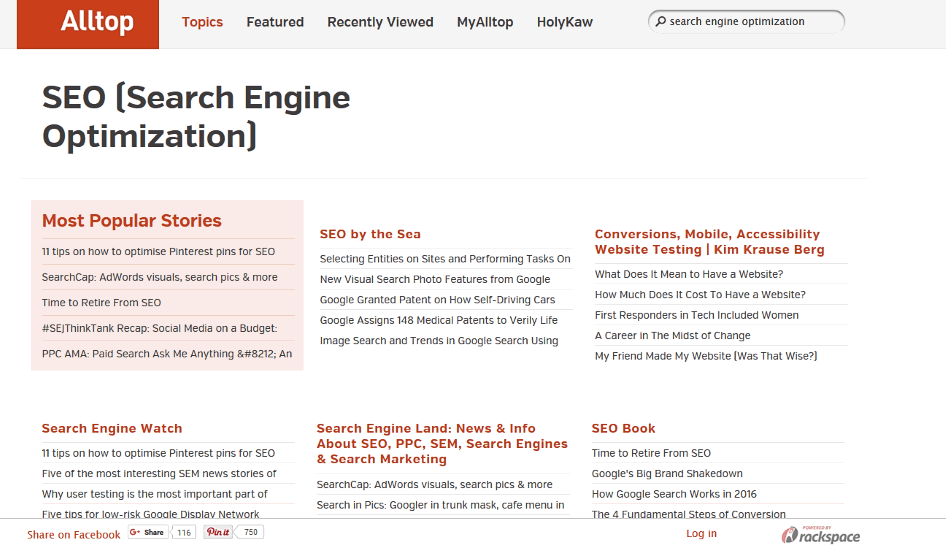This screenshot has width=946, height=551.
Task: Click Share on Facebook
Action: 74,535
